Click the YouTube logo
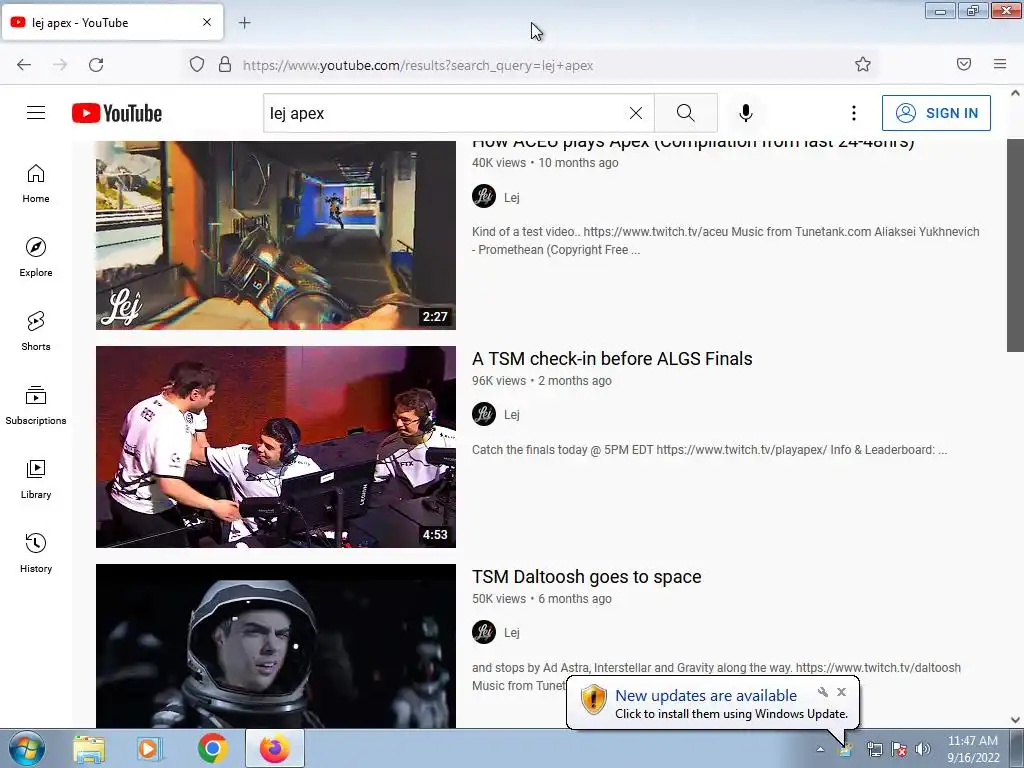Screen dimensions: 1024x768 [117, 113]
